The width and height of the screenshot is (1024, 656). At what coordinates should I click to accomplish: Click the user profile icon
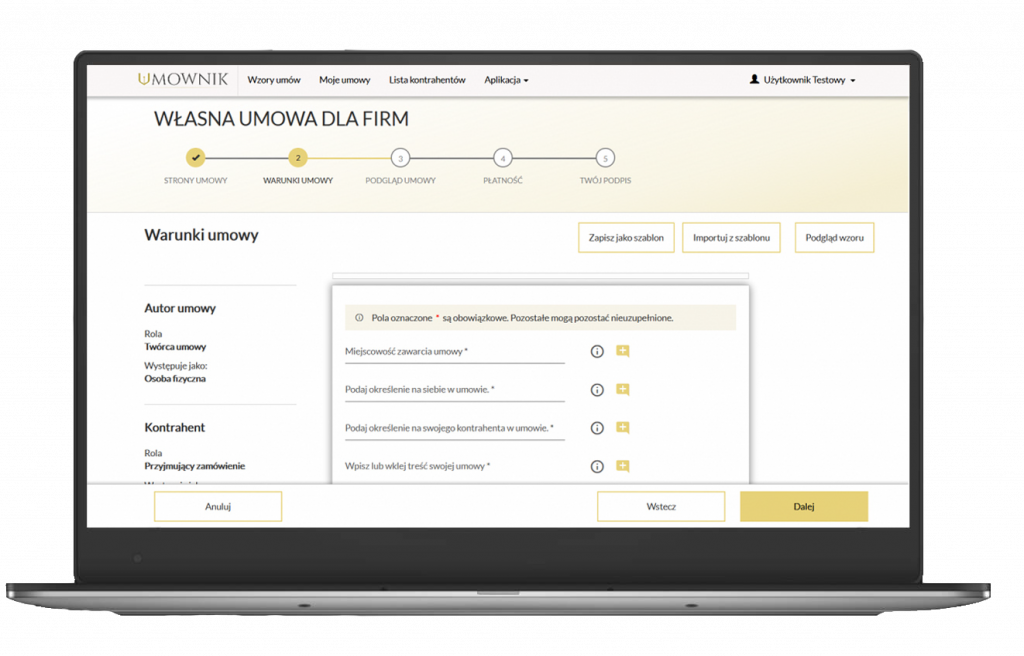pyautogui.click(x=754, y=79)
